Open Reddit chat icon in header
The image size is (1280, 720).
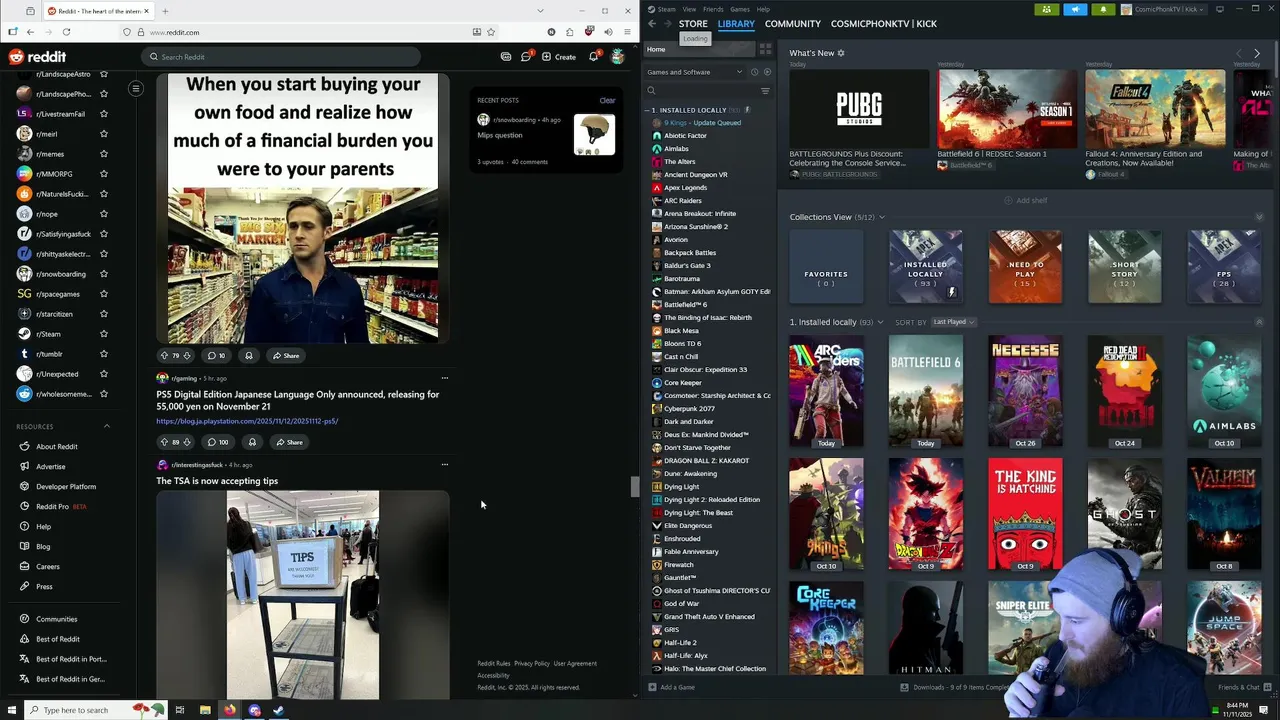[x=526, y=57]
